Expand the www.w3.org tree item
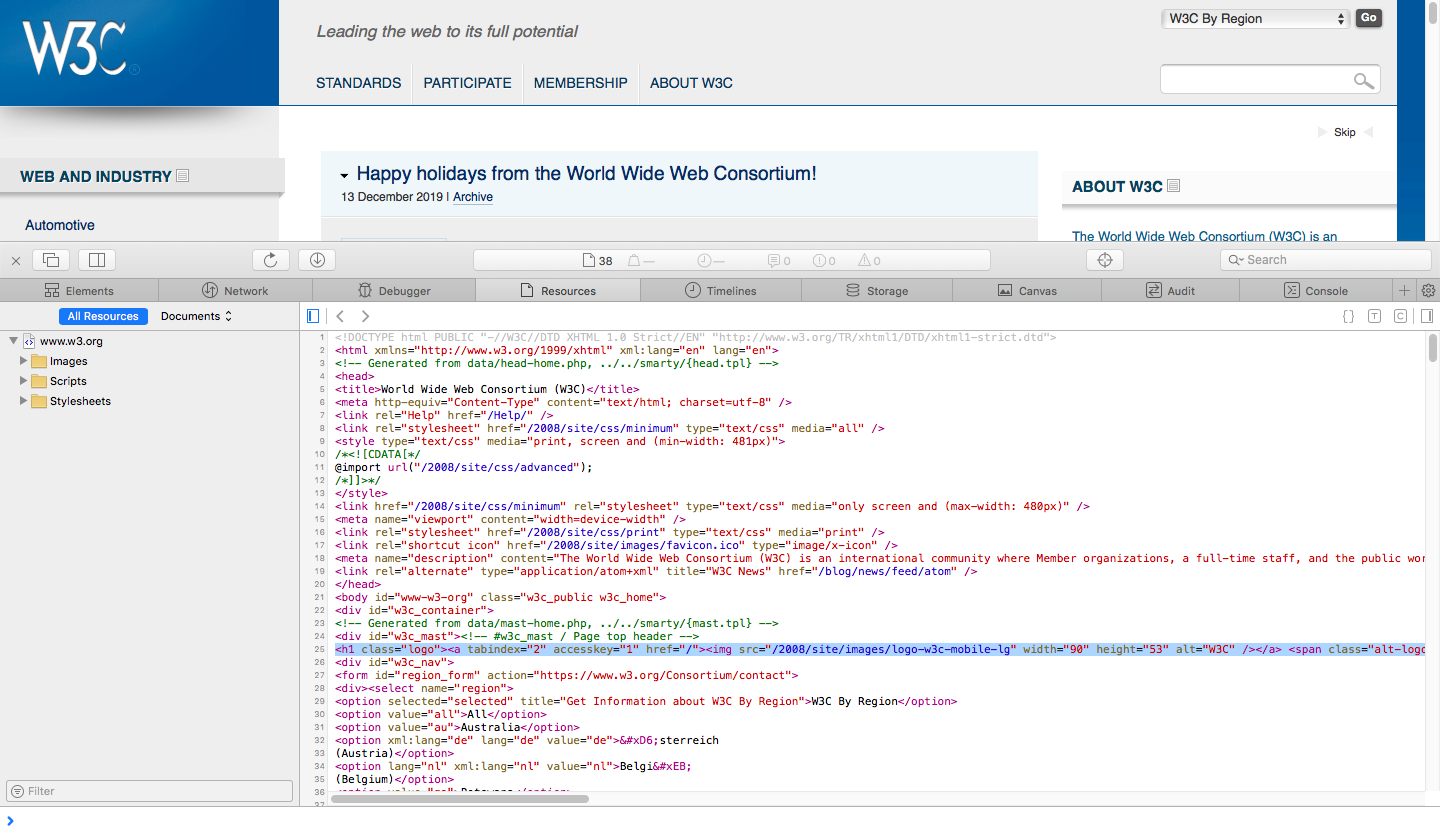This screenshot has height=836, width=1440. [13, 341]
